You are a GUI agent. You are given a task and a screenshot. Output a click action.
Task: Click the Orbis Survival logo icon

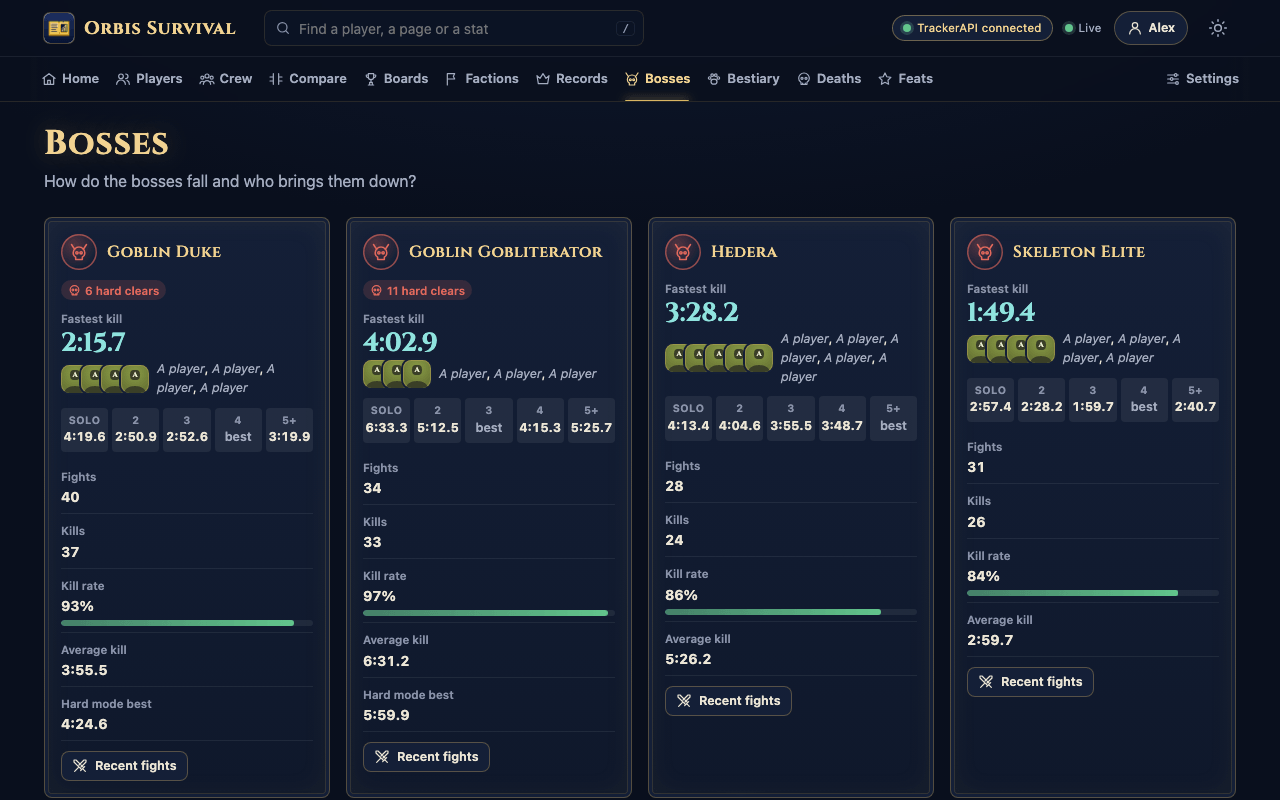(x=59, y=28)
